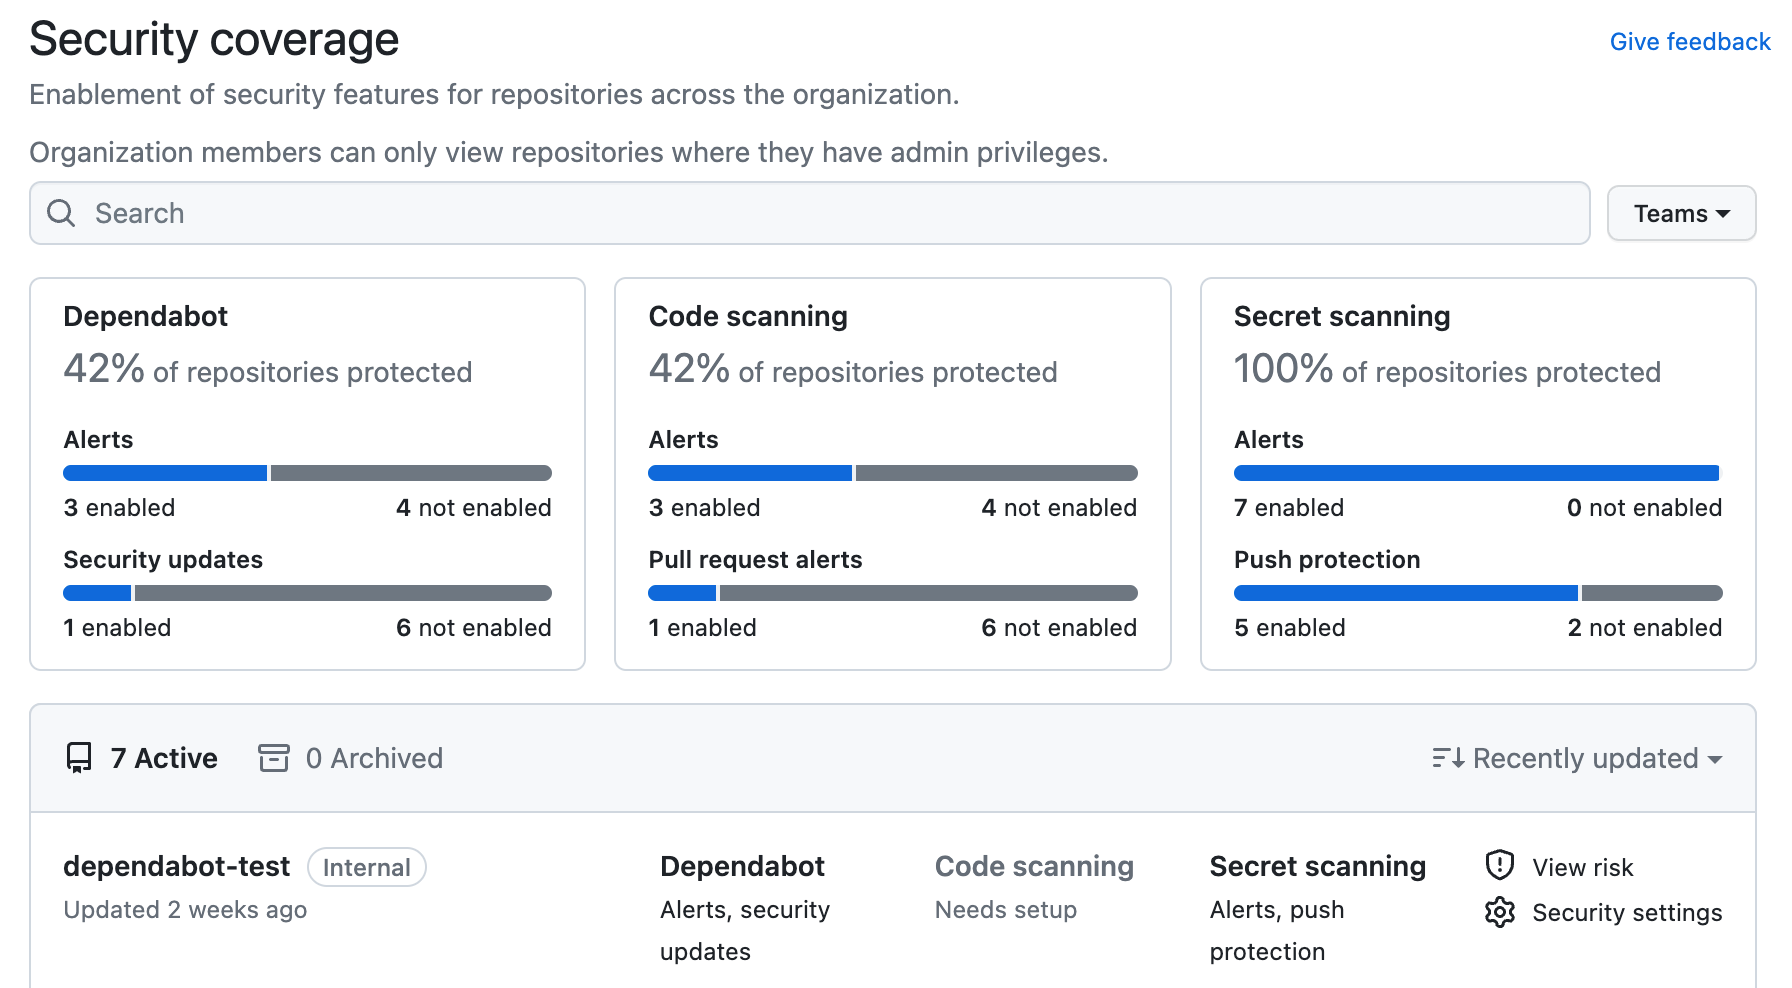Click the chevron on the Teams button
1792x988 pixels.
tap(1723, 213)
